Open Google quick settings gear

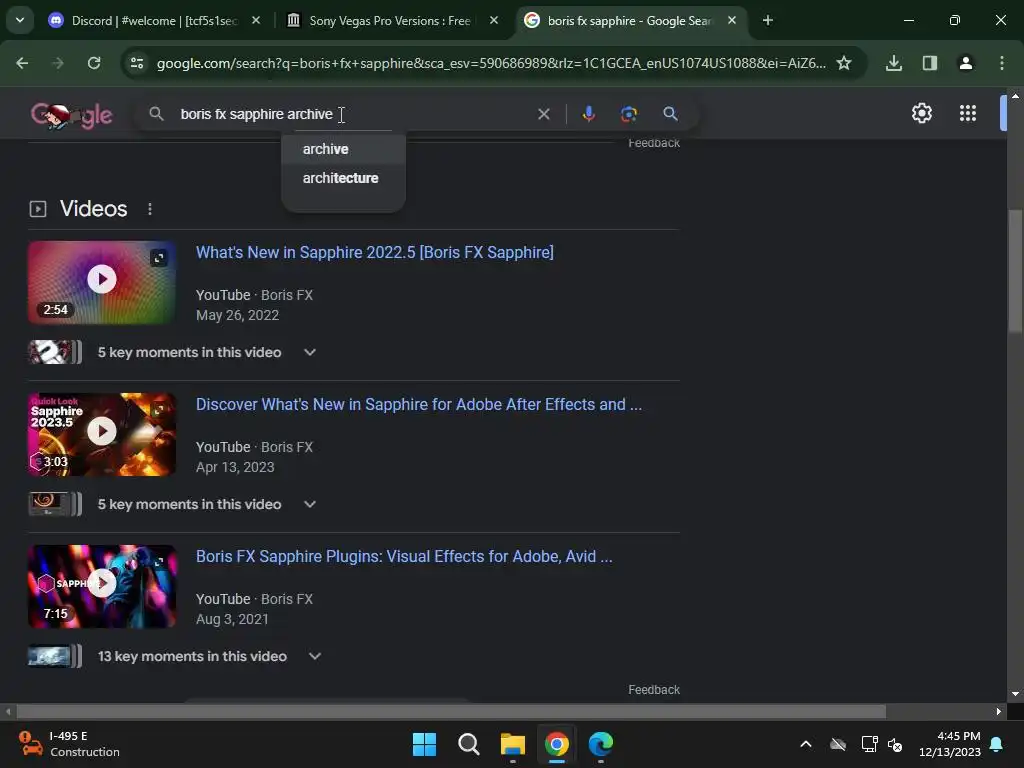(921, 114)
